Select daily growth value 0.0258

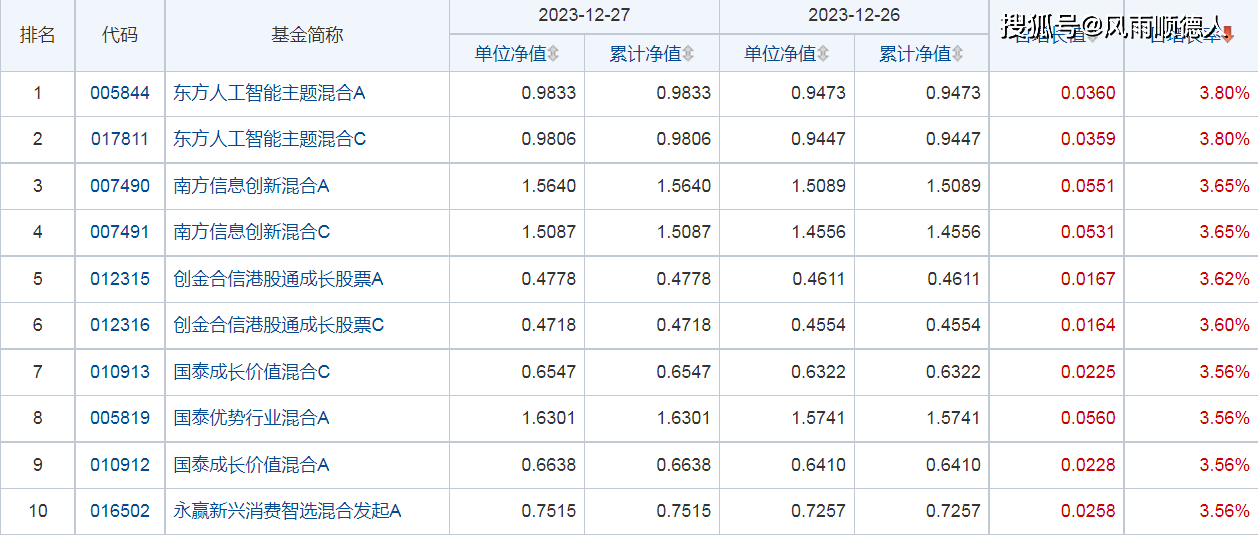[1088, 511]
